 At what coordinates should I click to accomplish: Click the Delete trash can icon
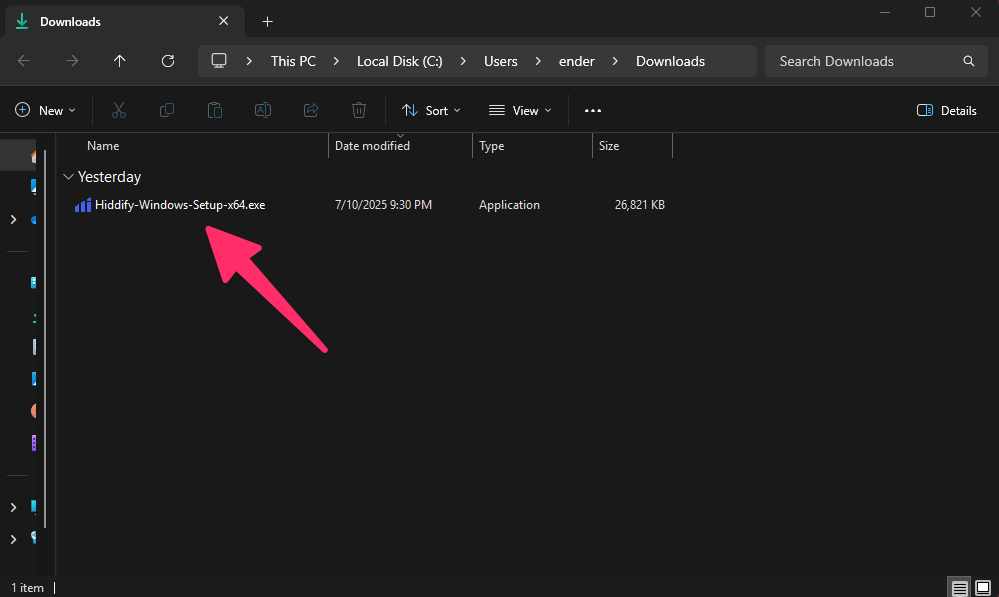pos(359,110)
